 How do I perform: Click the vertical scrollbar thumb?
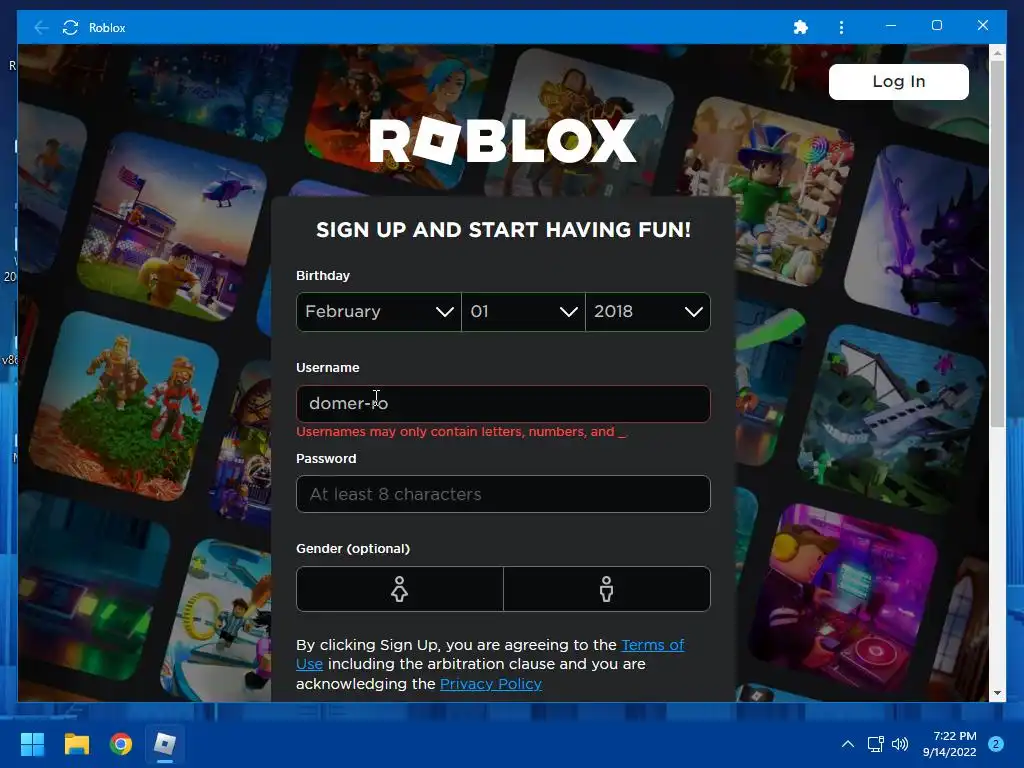tap(997, 244)
